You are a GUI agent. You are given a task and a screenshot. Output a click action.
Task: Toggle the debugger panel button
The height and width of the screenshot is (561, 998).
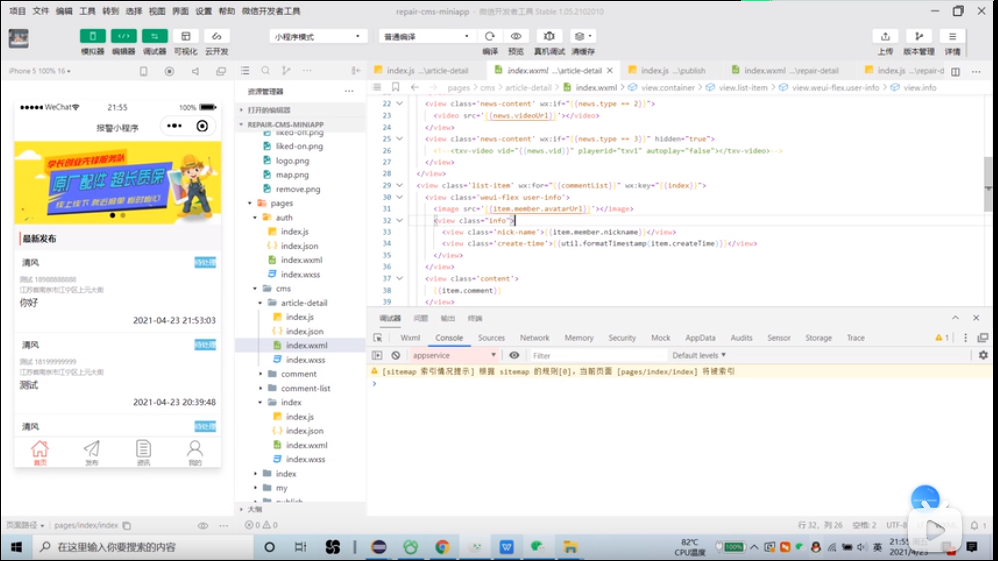[x=155, y=36]
